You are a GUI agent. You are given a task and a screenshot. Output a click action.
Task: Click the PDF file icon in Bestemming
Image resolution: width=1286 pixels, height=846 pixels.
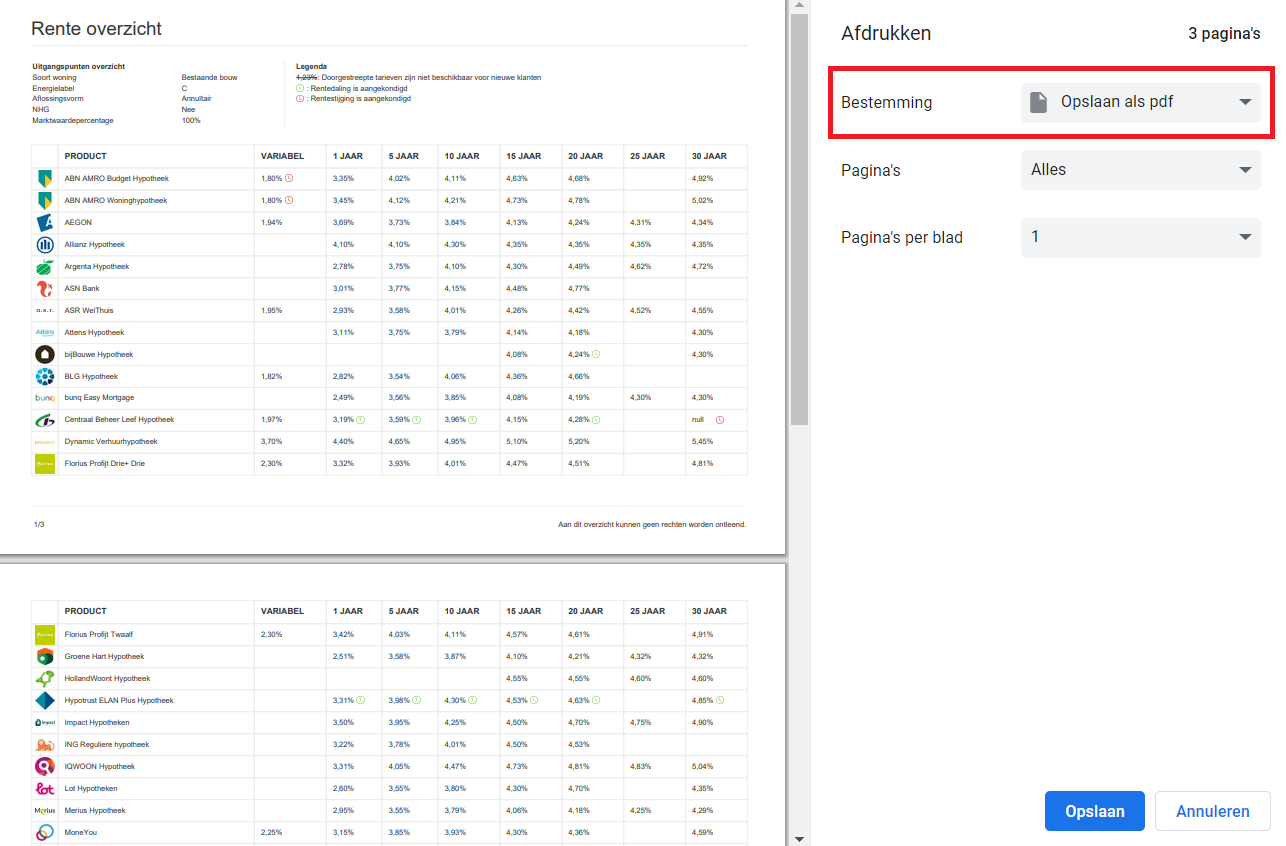pos(1039,102)
